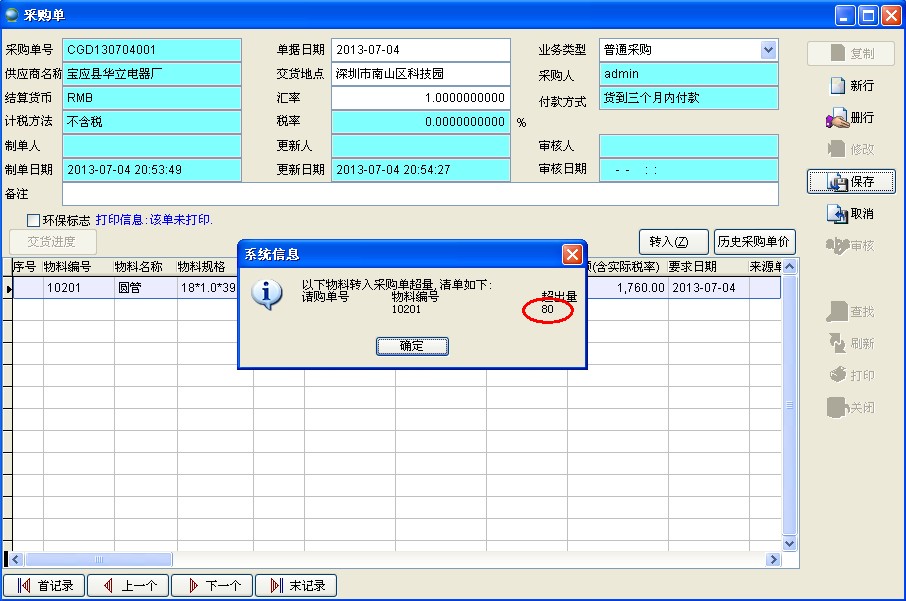The width and height of the screenshot is (906, 601).
Task: Click the horizontal scrollbar right arrow
Action: point(773,560)
